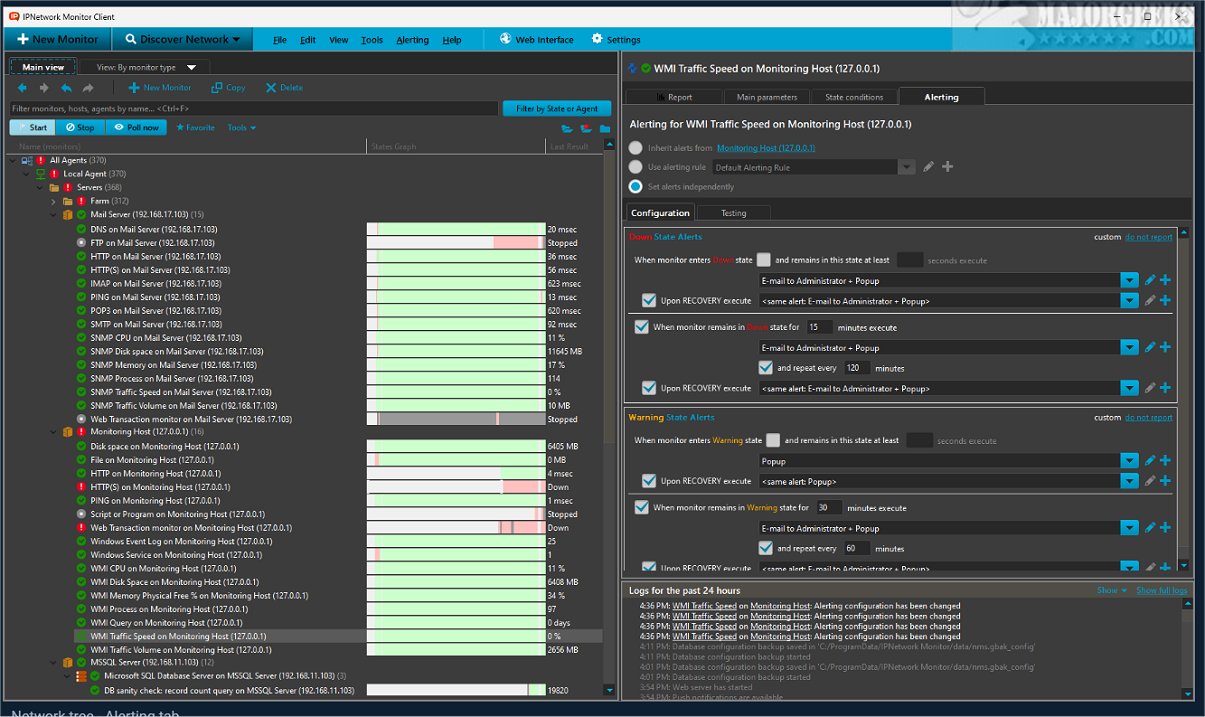
Task: Edit the Down state enter alert pencil
Action: pyautogui.click(x=1150, y=281)
